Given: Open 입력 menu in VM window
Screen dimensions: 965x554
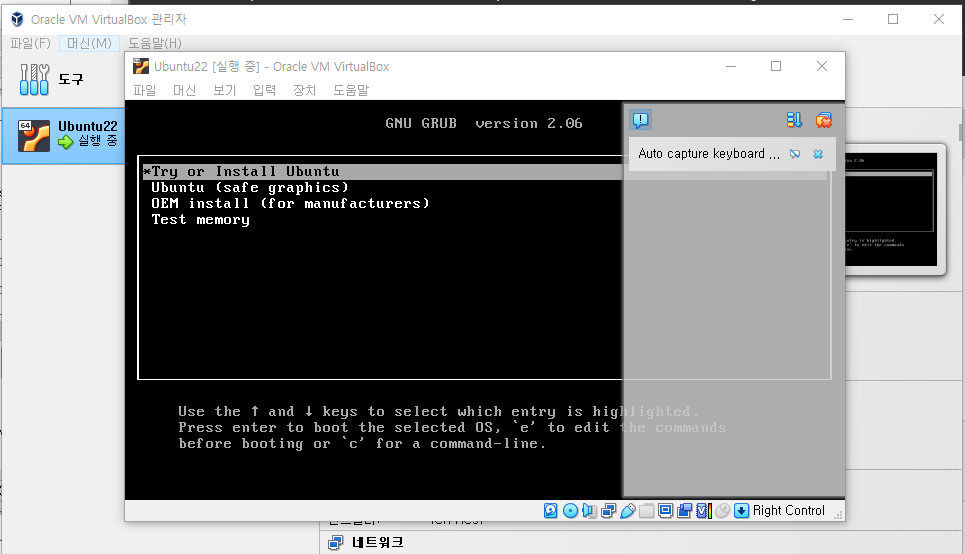Looking at the screenshot, I should pos(265,90).
